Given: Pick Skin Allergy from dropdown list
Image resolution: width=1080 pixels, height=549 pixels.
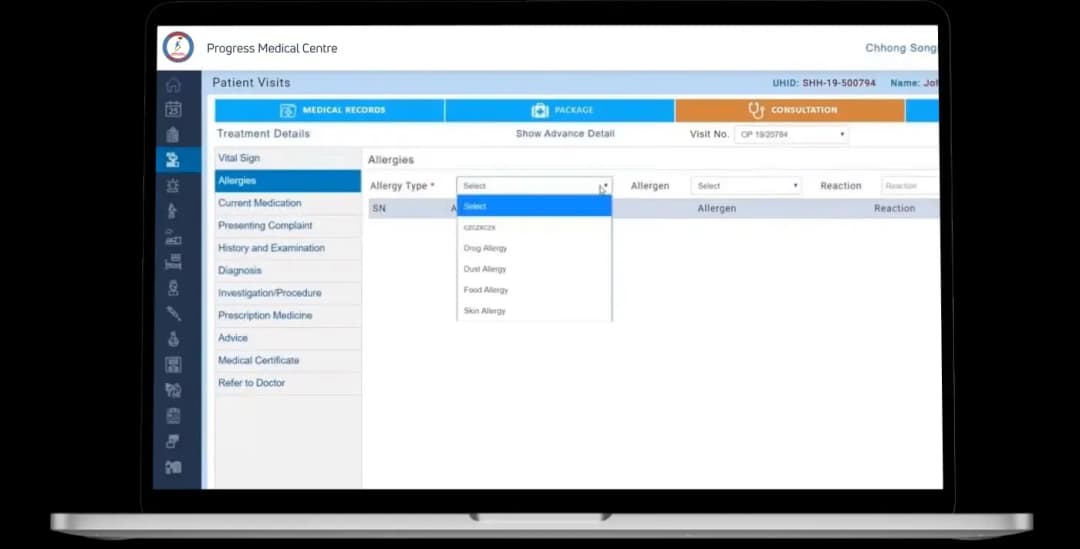Looking at the screenshot, I should [485, 311].
